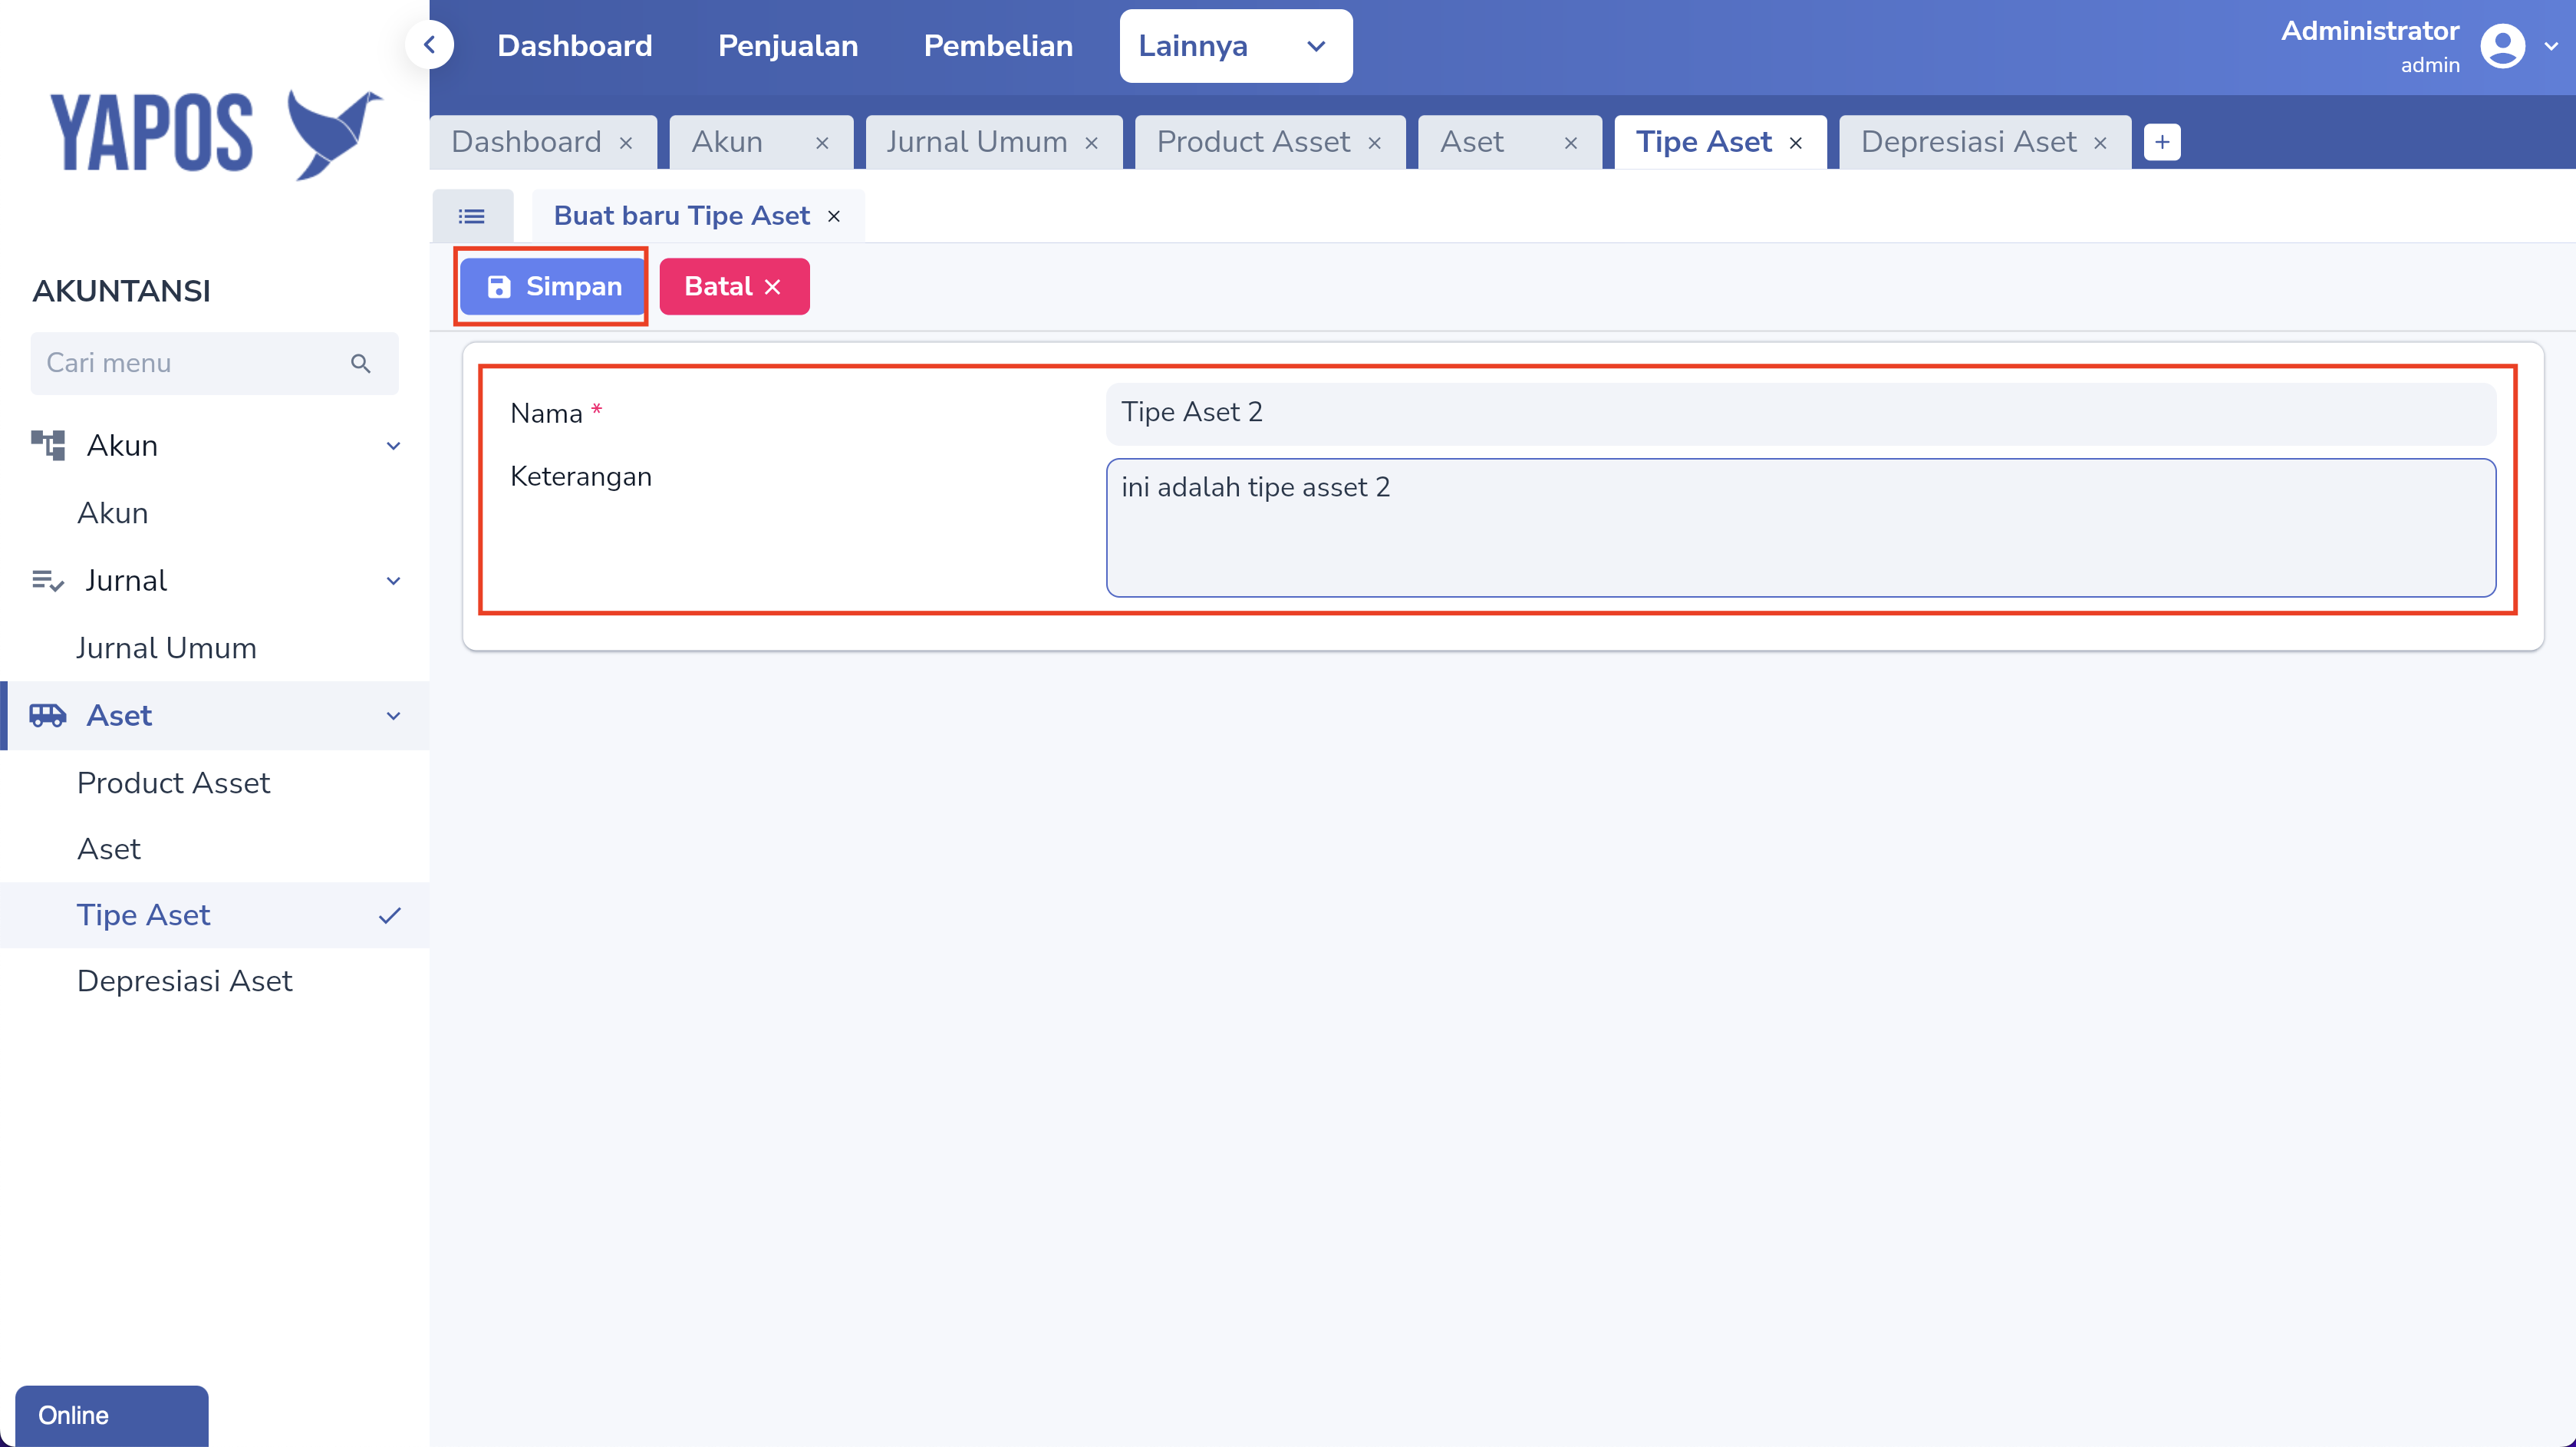Close the Depresiasi Aset tab

click(2100, 143)
